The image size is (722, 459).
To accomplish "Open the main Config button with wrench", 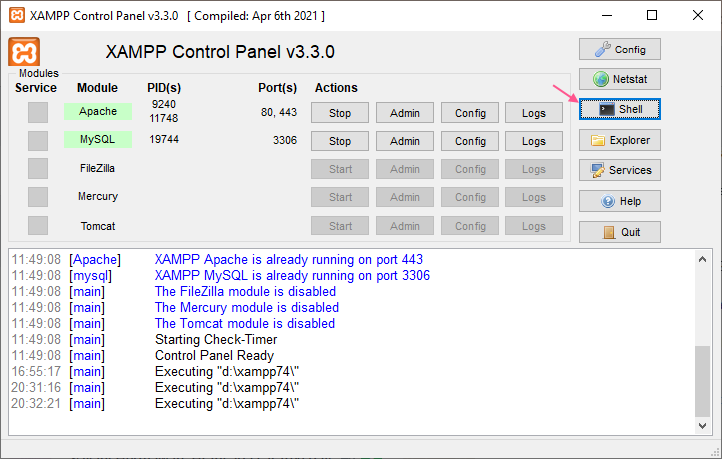I will pos(619,49).
